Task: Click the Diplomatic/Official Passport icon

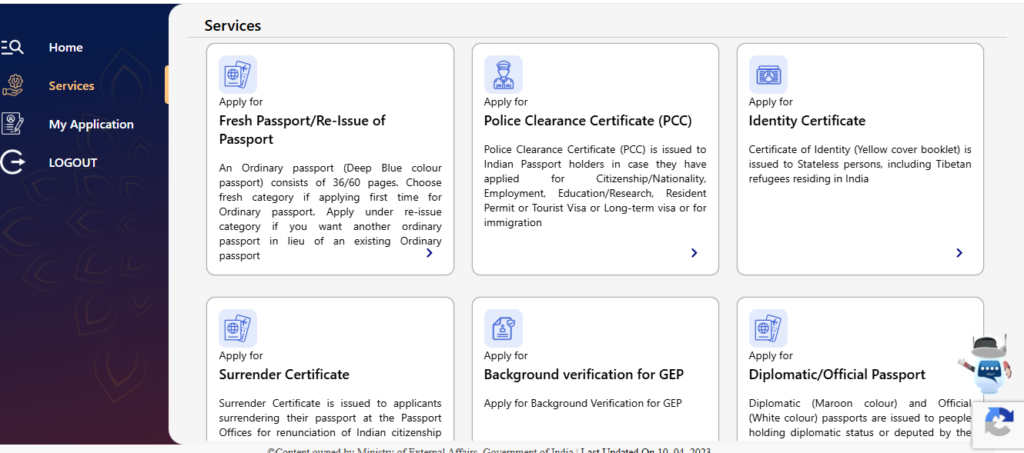Action: coord(768,329)
